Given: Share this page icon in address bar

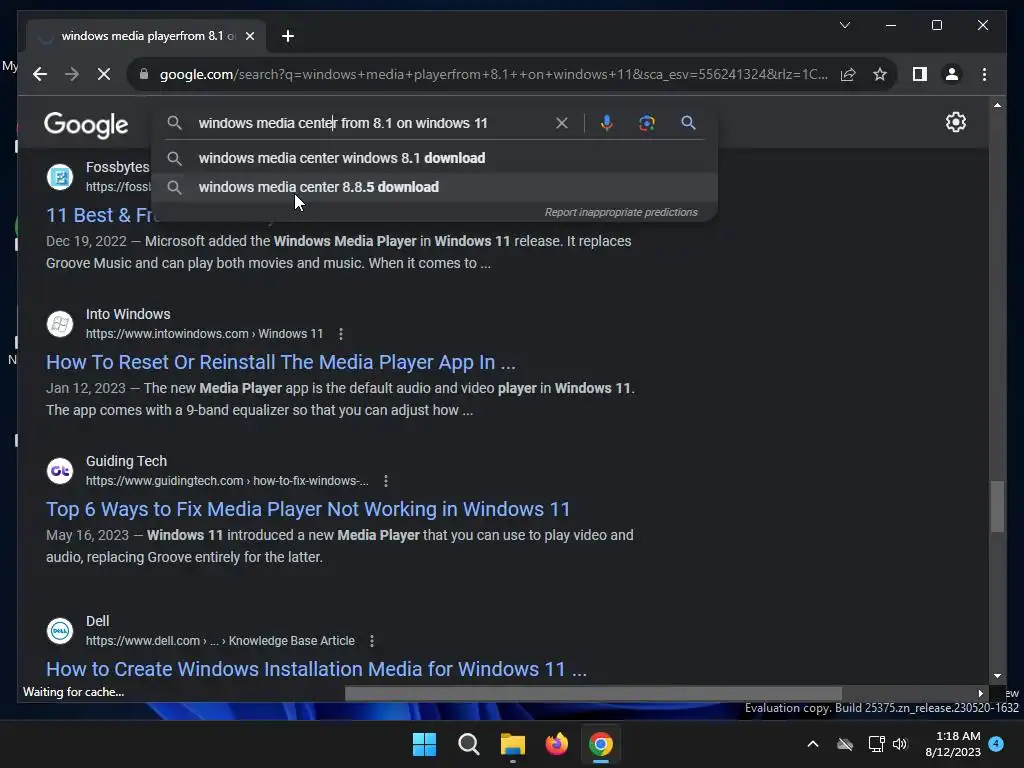Looking at the screenshot, I should click(x=848, y=74).
